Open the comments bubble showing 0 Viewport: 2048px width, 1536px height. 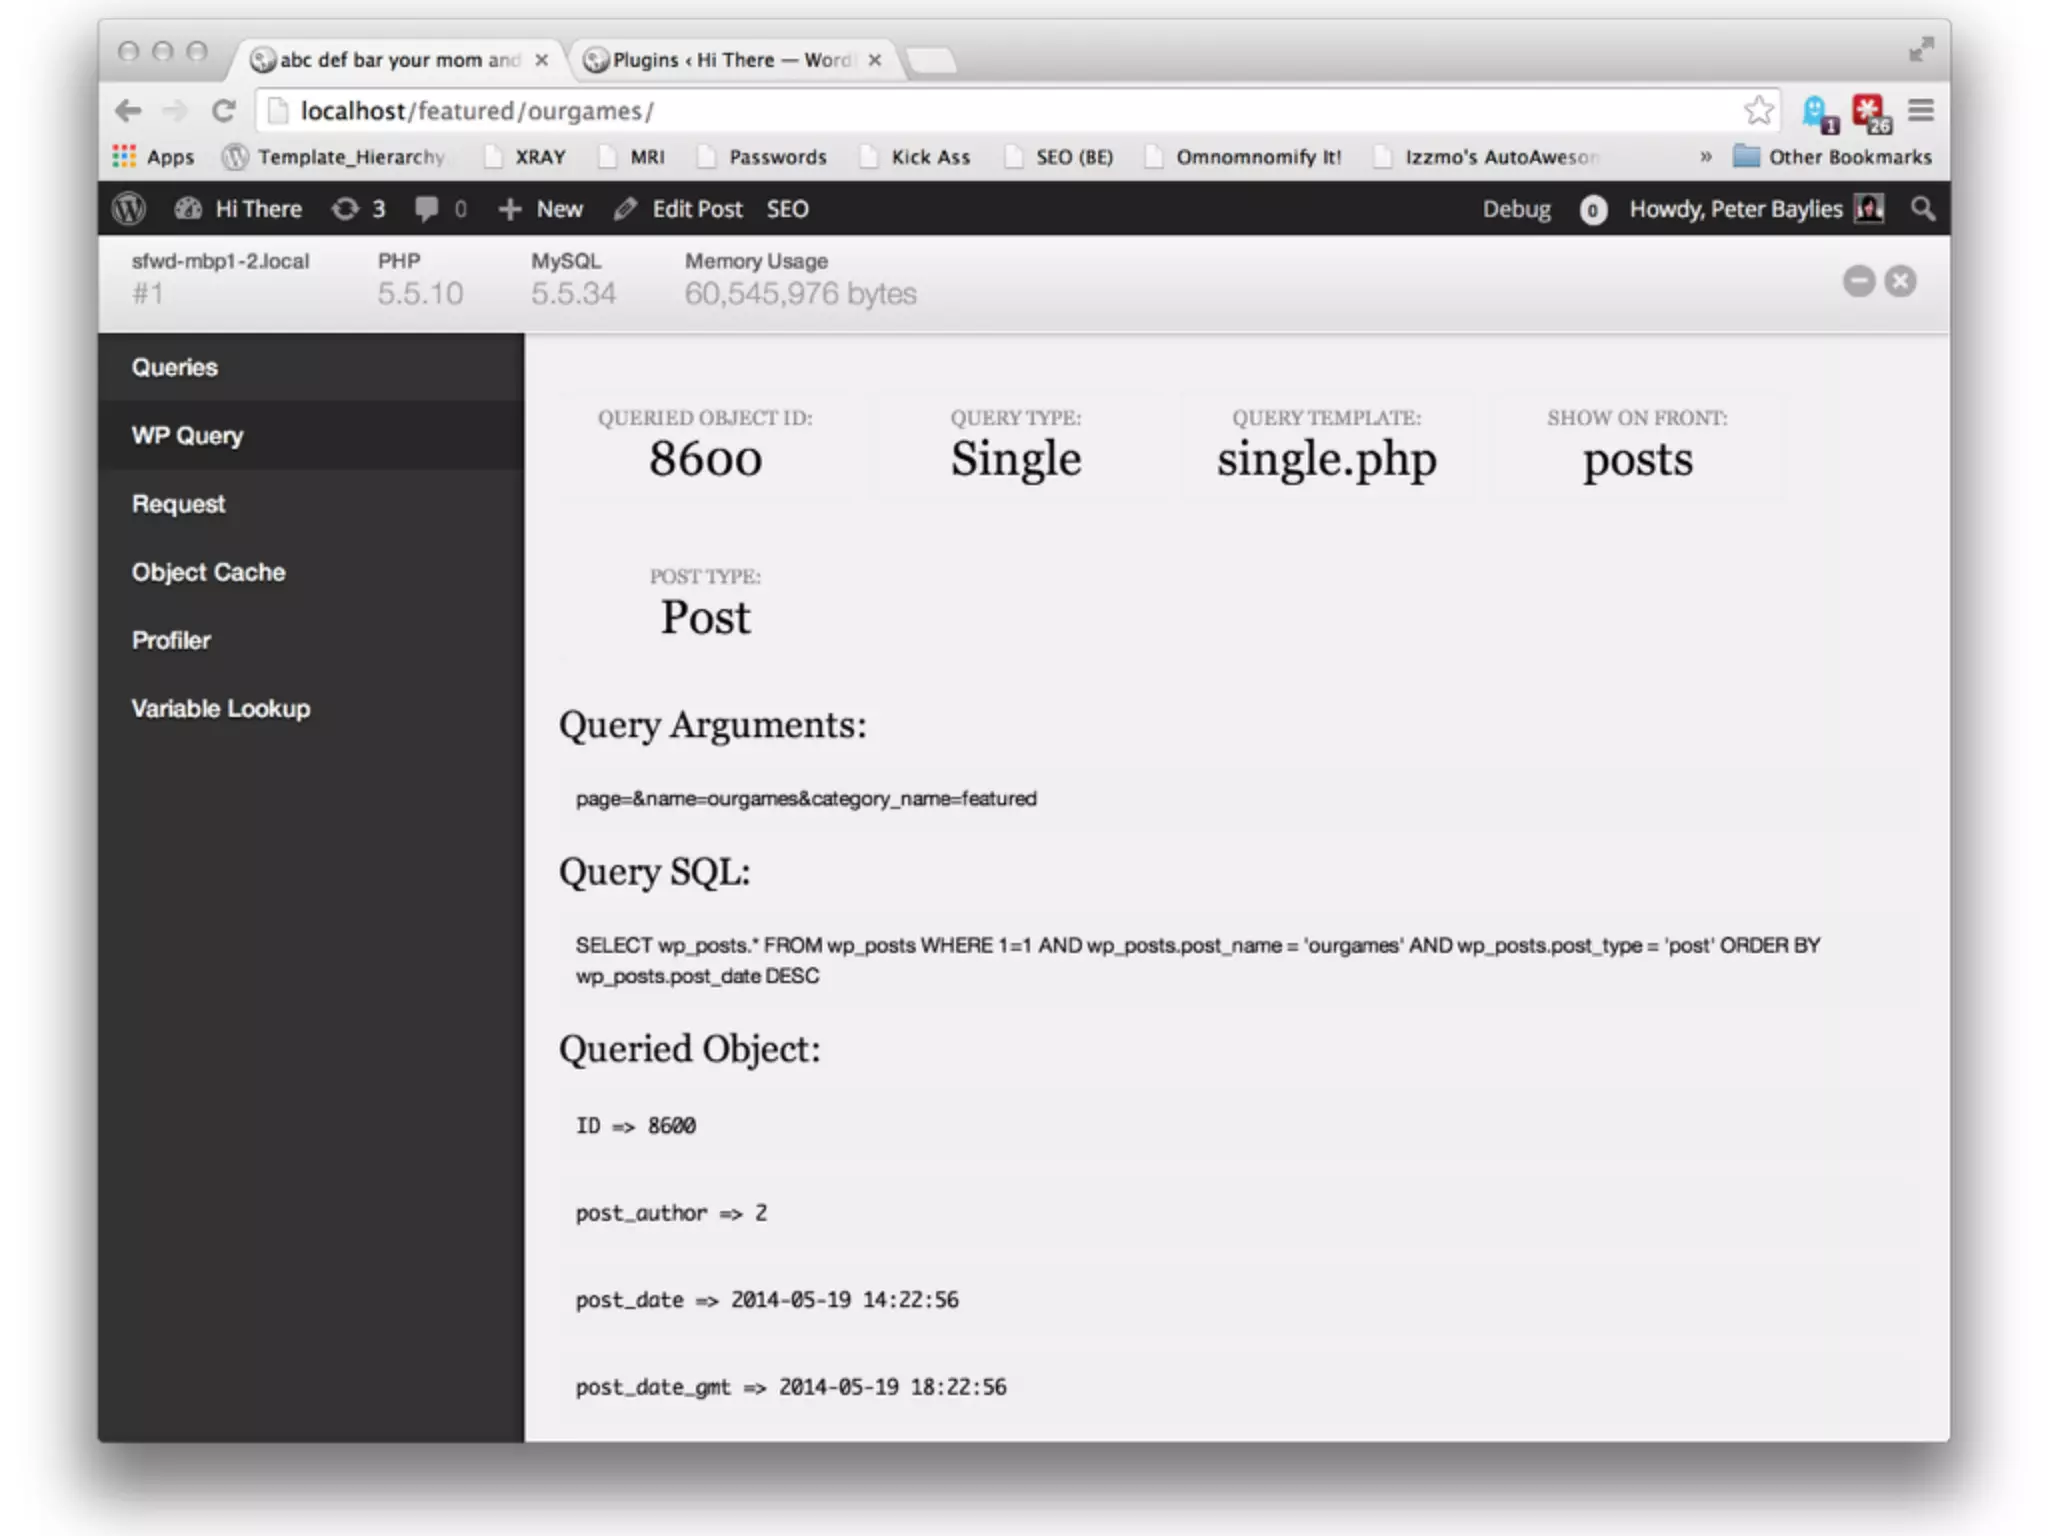click(x=441, y=209)
